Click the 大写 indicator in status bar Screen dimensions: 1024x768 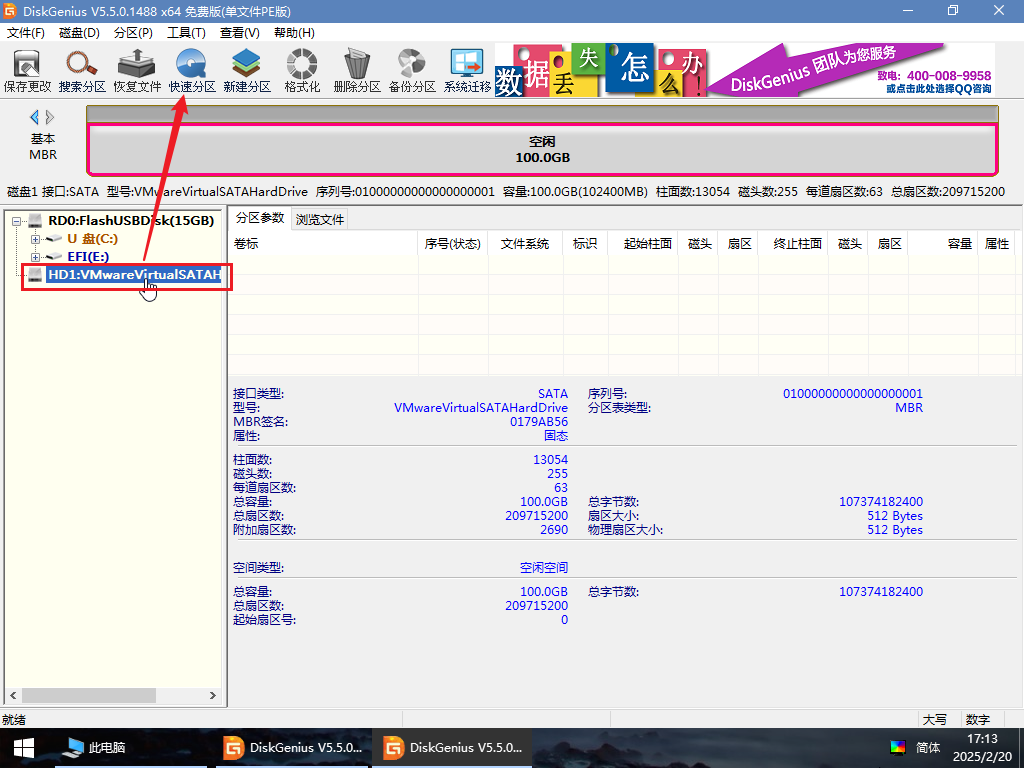tap(935, 720)
